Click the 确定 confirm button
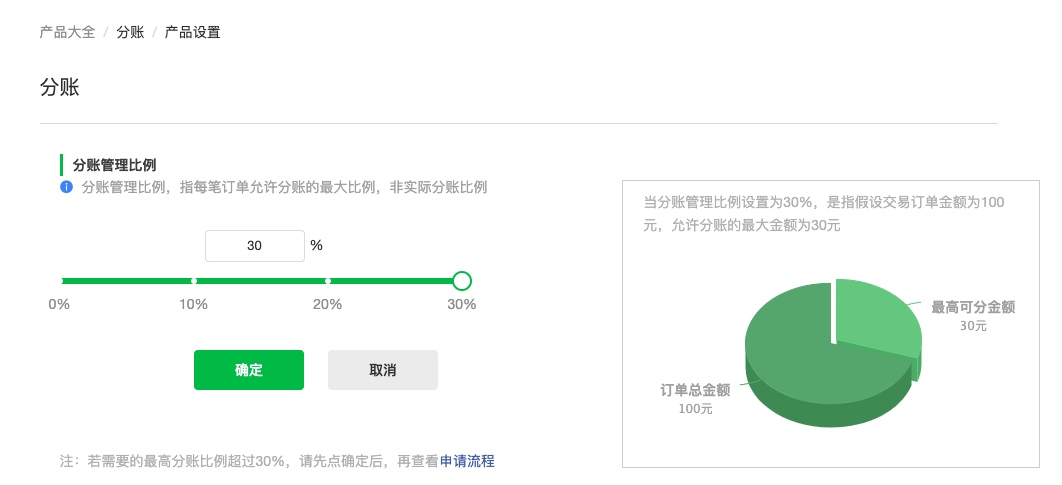 (249, 370)
